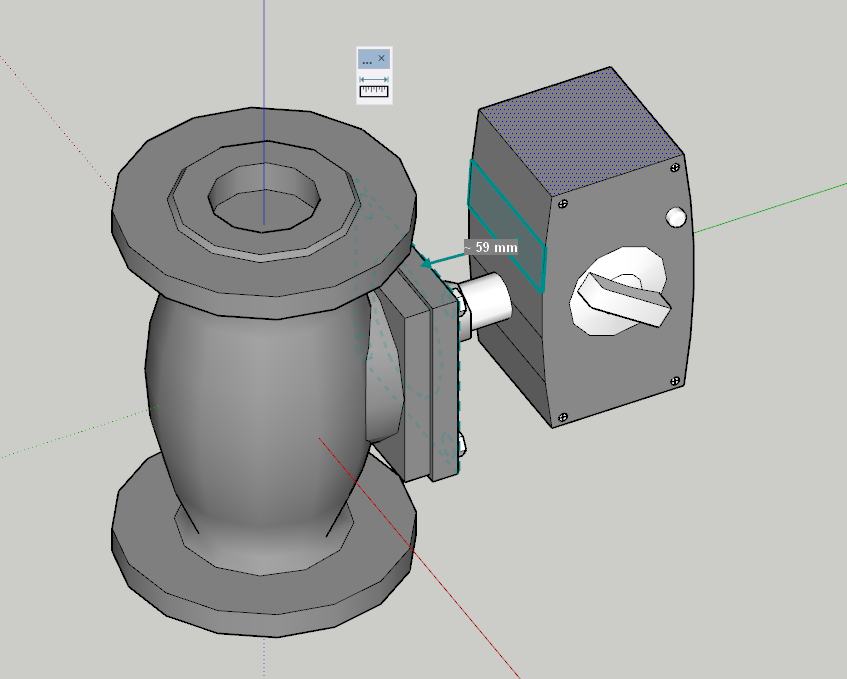The width and height of the screenshot is (847, 679).
Task: Click the white cylindrical shaft coupling
Action: [x=485, y=300]
